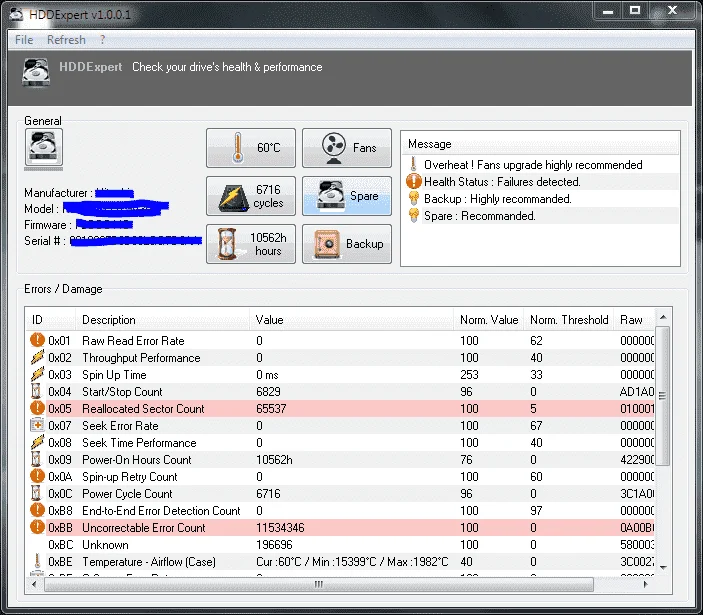Click warning icon for 0x05 Reallocated Sector Count
The height and width of the screenshot is (615, 703).
point(37,408)
